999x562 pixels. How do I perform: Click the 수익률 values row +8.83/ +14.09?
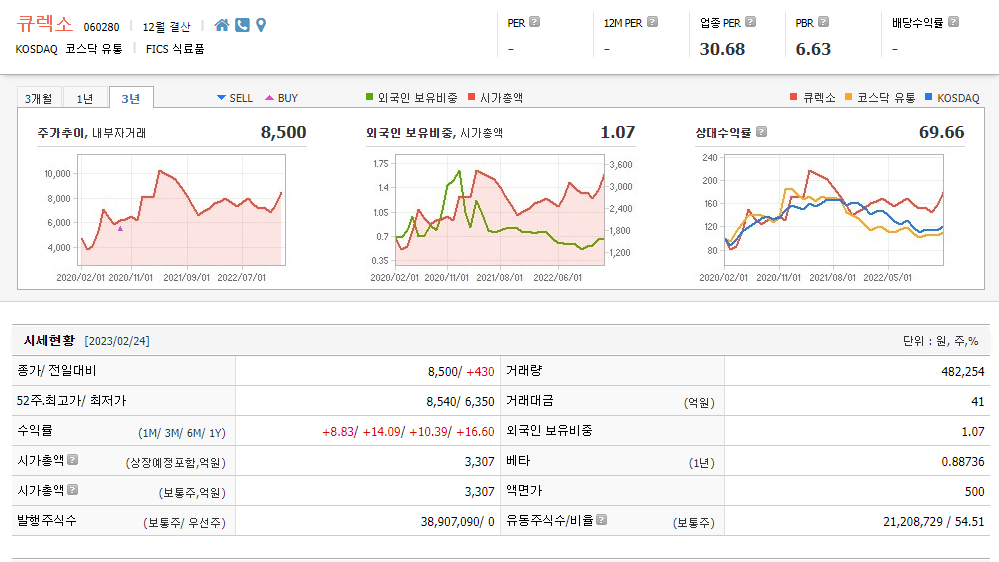(x=408, y=431)
